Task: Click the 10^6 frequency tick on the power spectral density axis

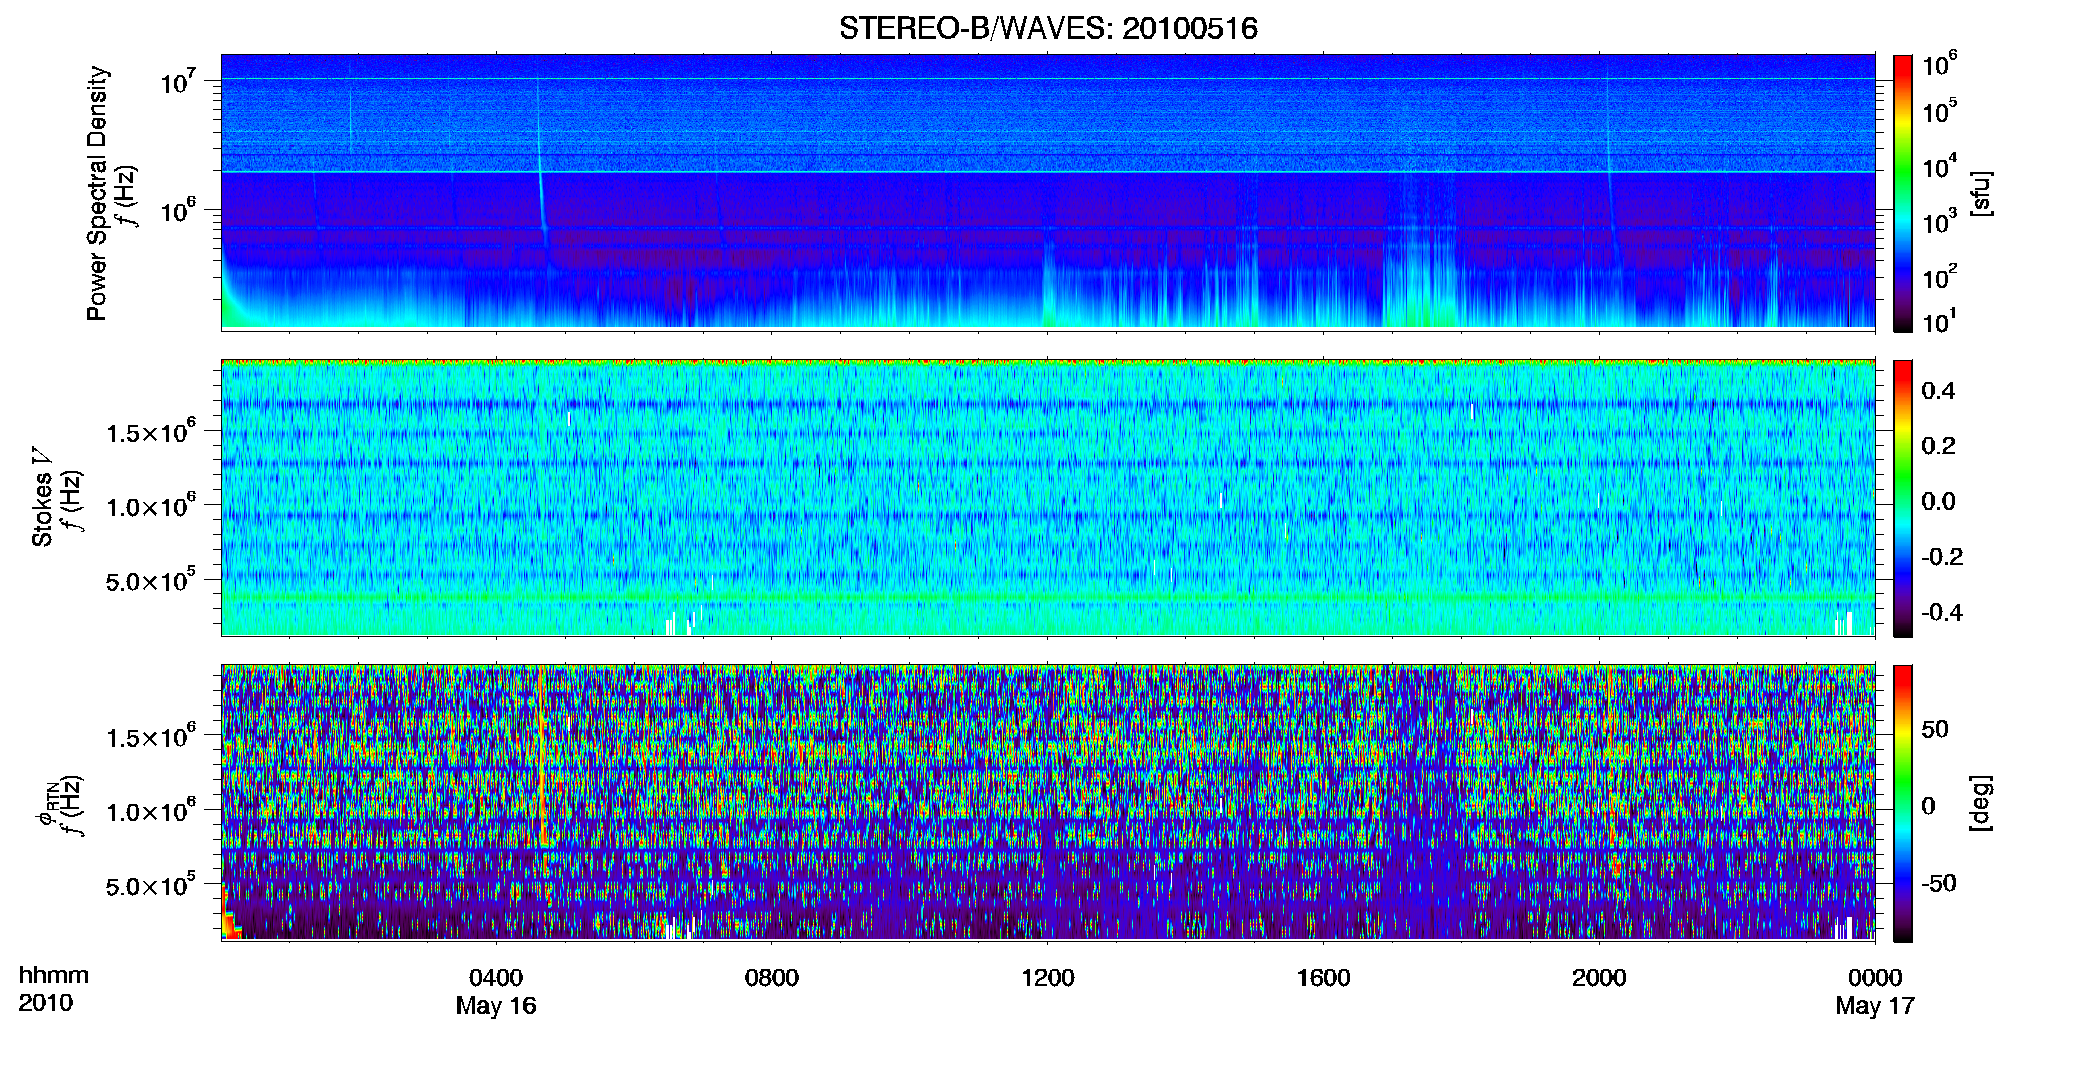Action: (x=178, y=210)
